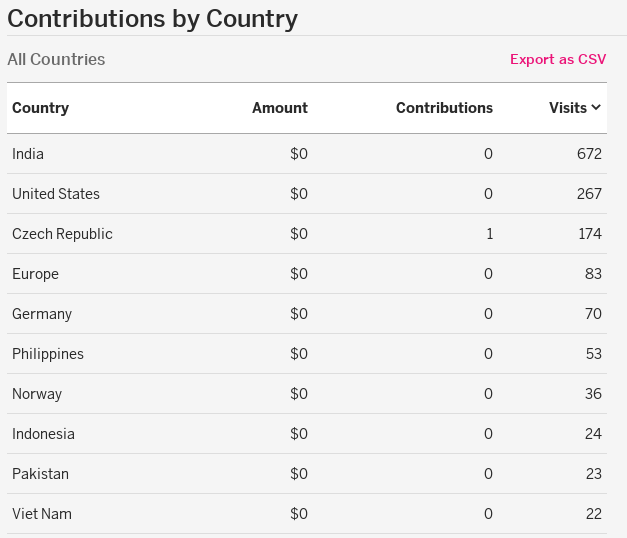Sort by the Country column header
The height and width of the screenshot is (538, 627).
point(40,108)
